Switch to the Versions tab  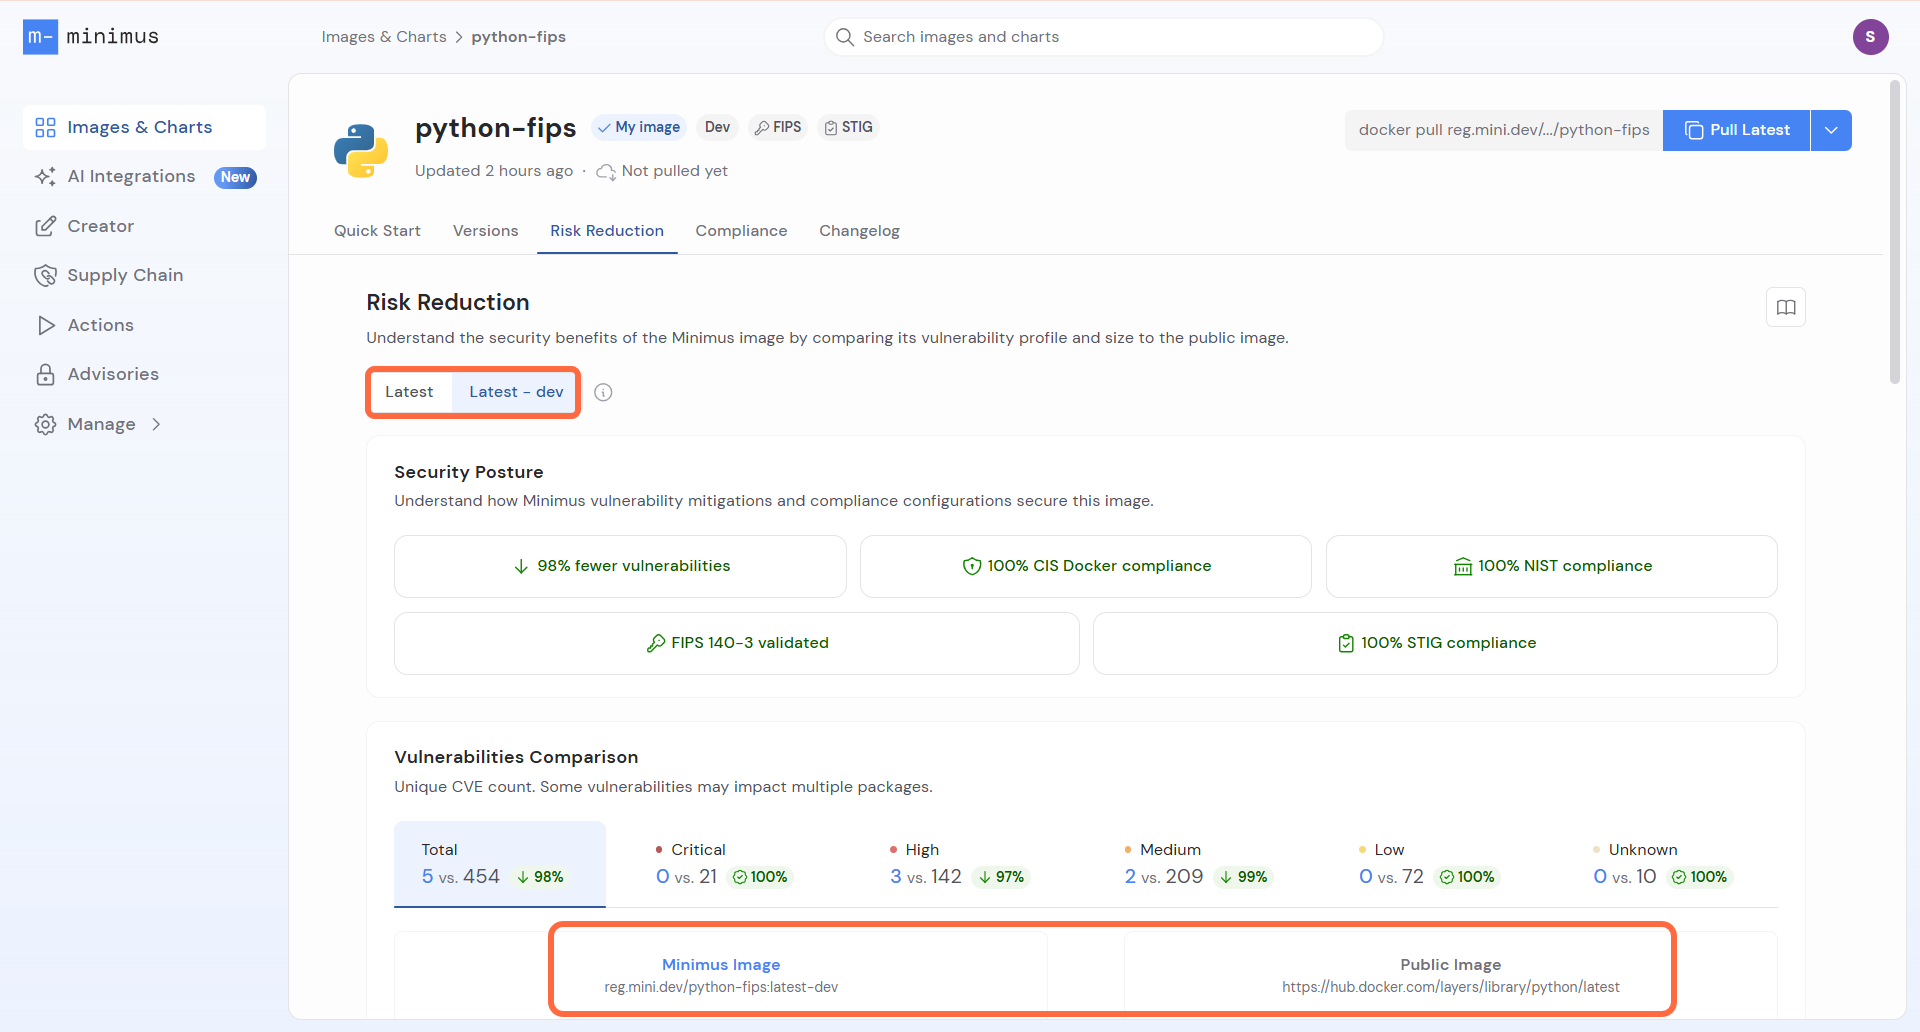(486, 231)
